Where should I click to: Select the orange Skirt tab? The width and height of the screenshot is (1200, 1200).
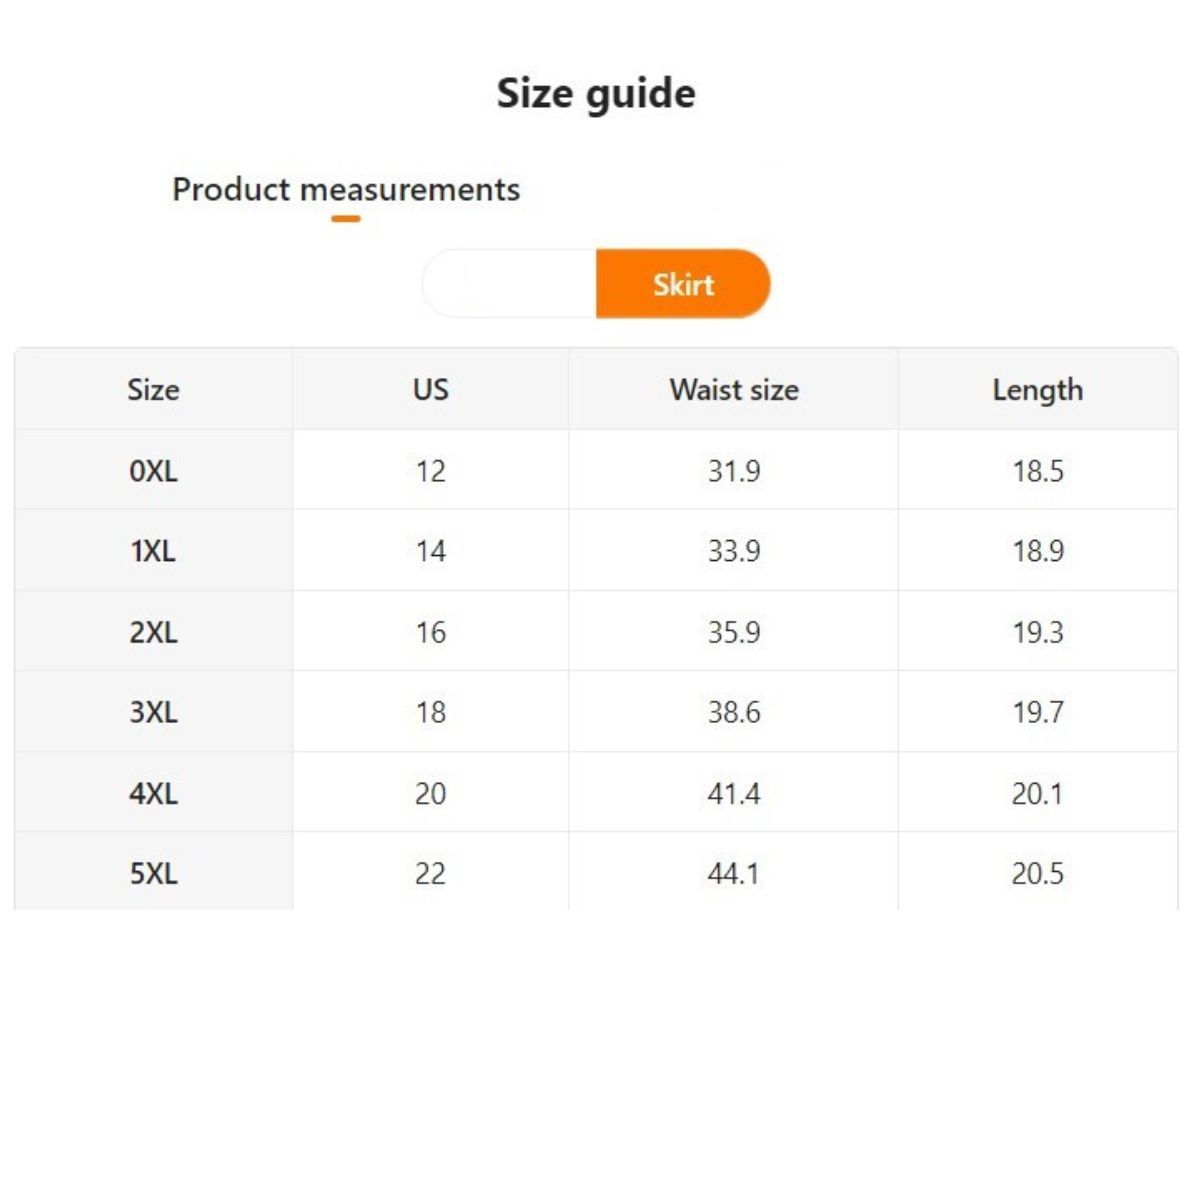pyautogui.click(x=683, y=284)
